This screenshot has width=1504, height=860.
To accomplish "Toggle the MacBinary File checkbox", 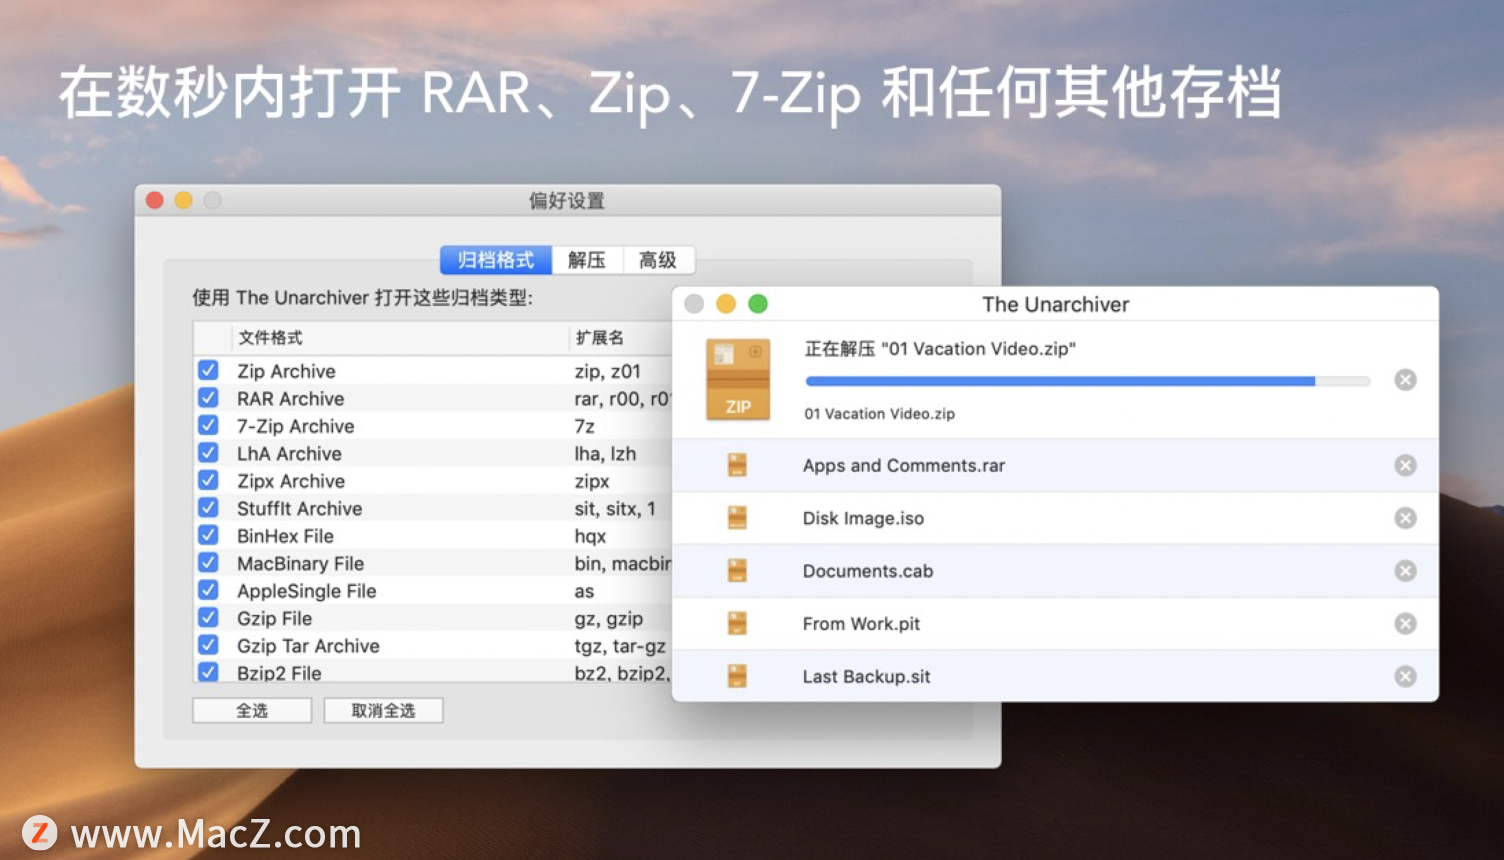I will click(208, 563).
